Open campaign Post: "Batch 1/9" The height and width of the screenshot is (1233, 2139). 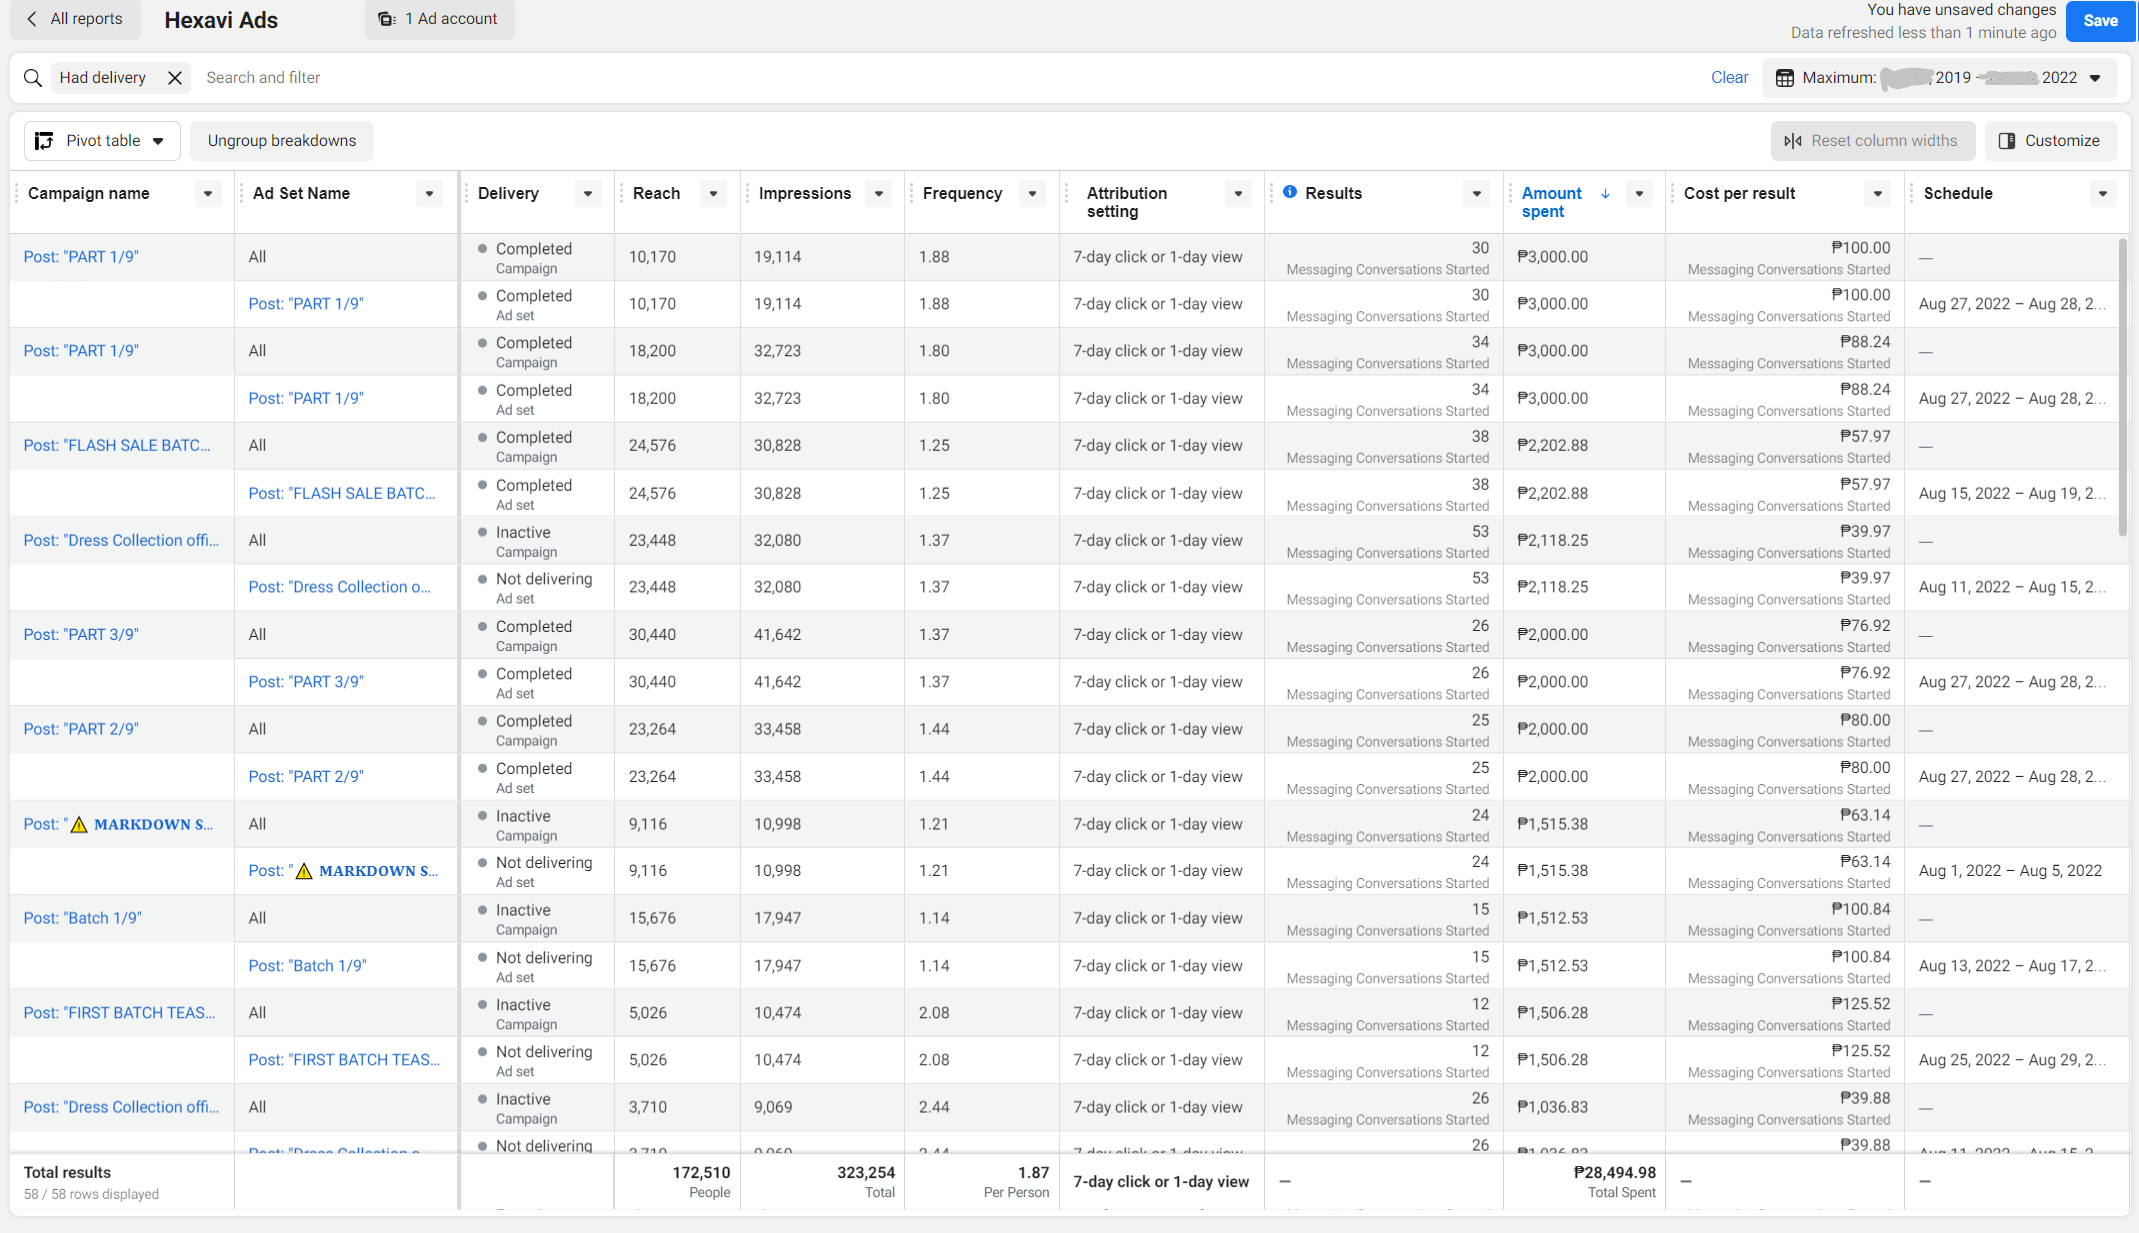coord(82,918)
